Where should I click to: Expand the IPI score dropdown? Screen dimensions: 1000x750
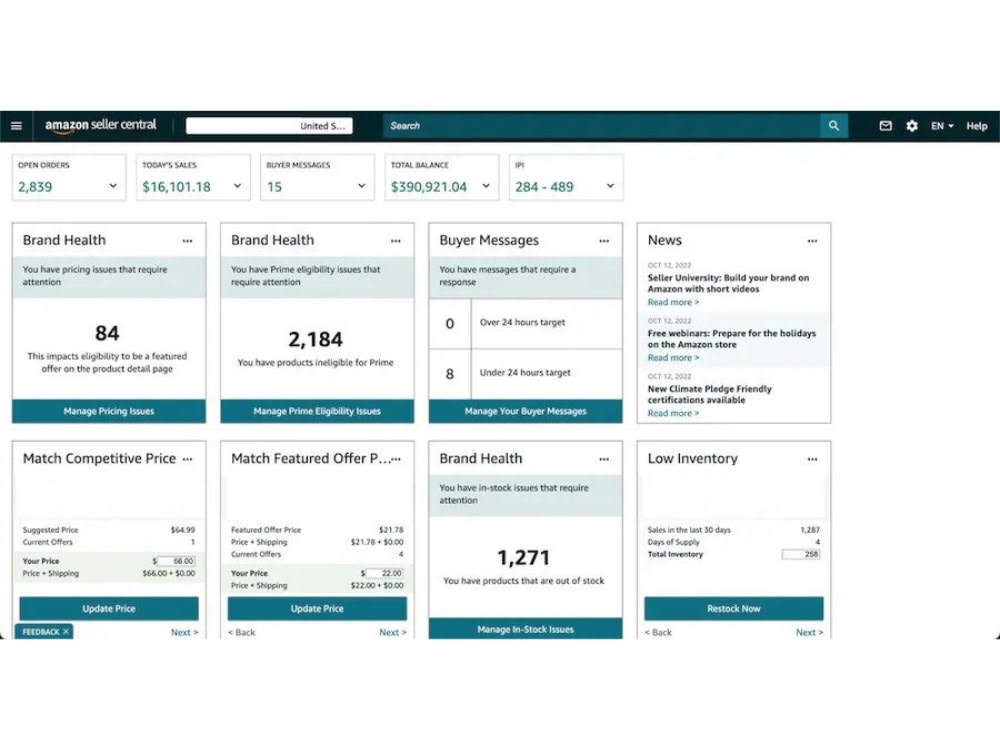[608, 186]
